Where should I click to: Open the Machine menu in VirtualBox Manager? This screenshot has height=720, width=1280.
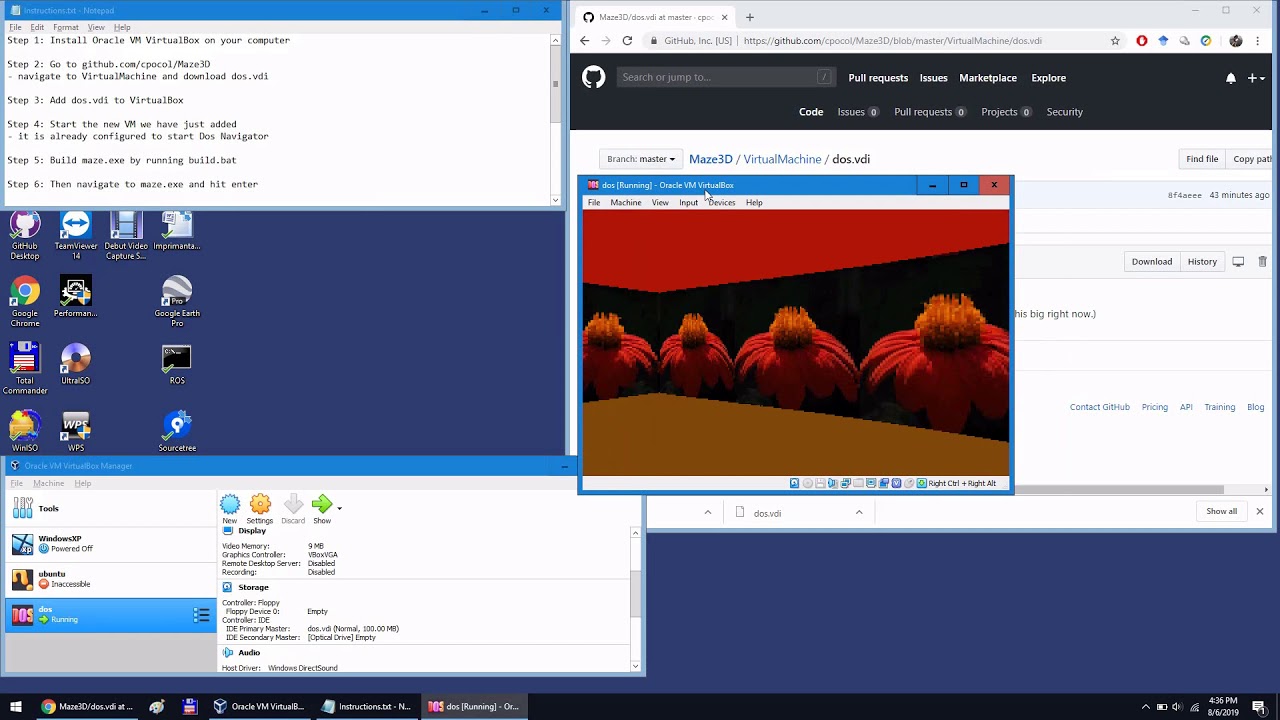(x=48, y=483)
